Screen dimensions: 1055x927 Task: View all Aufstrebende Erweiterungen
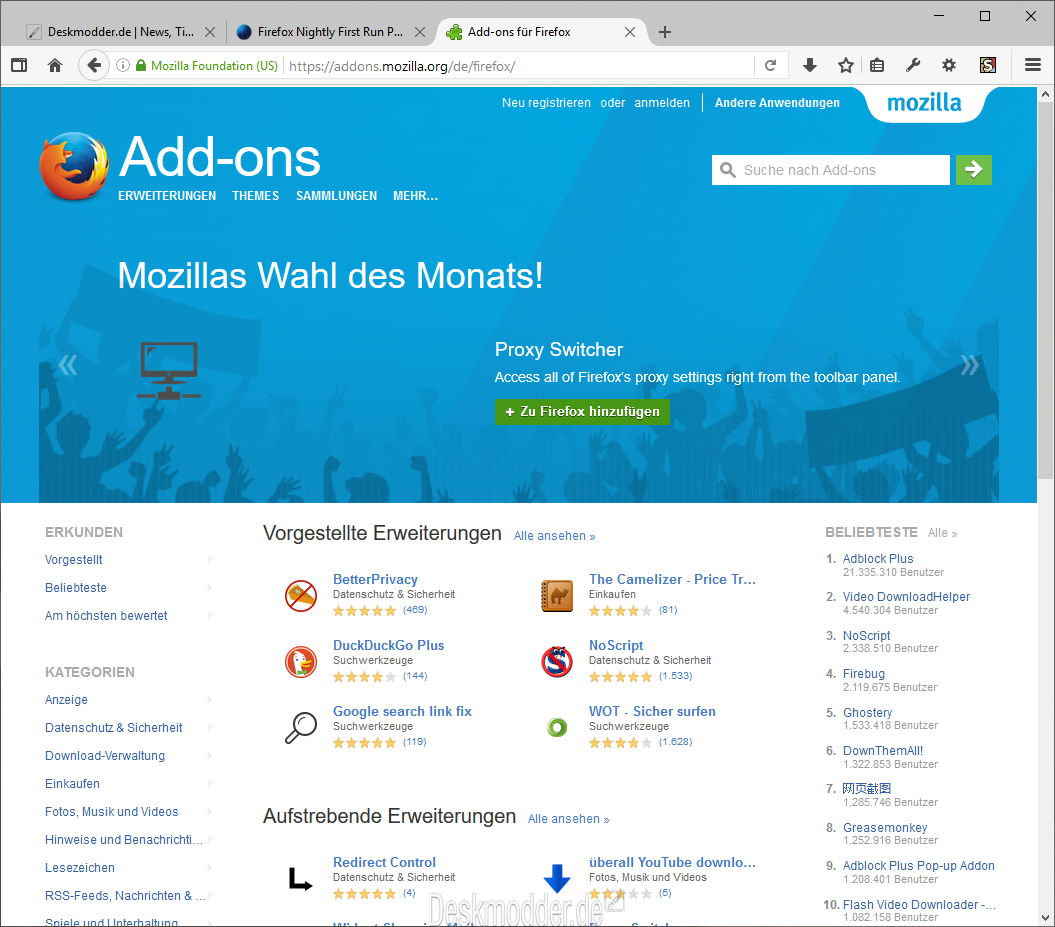pos(569,819)
